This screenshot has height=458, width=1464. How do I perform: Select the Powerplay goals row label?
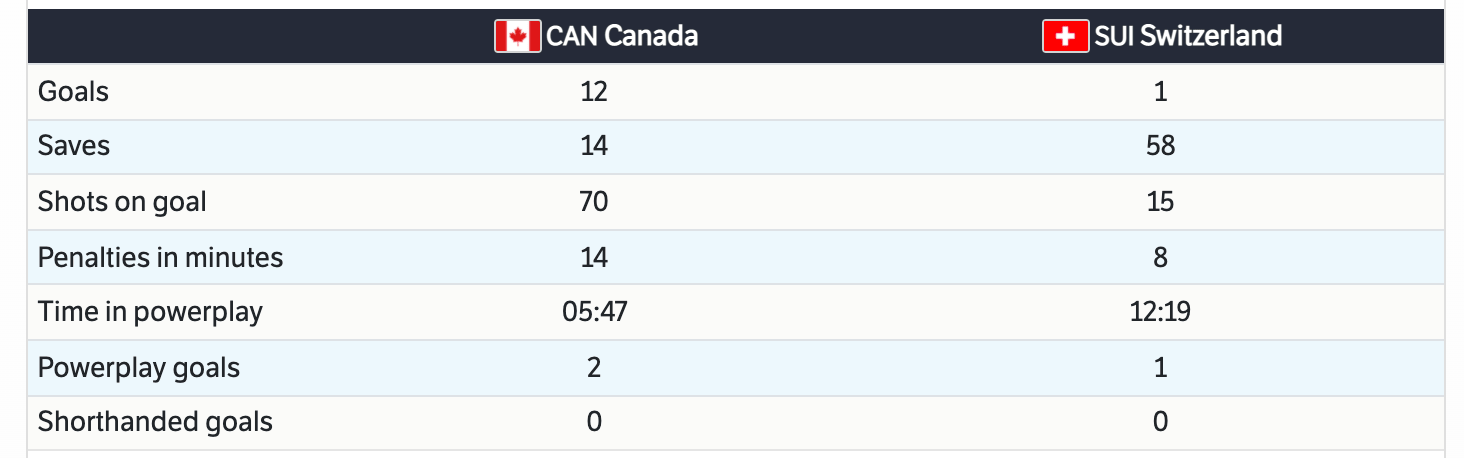tap(139, 368)
